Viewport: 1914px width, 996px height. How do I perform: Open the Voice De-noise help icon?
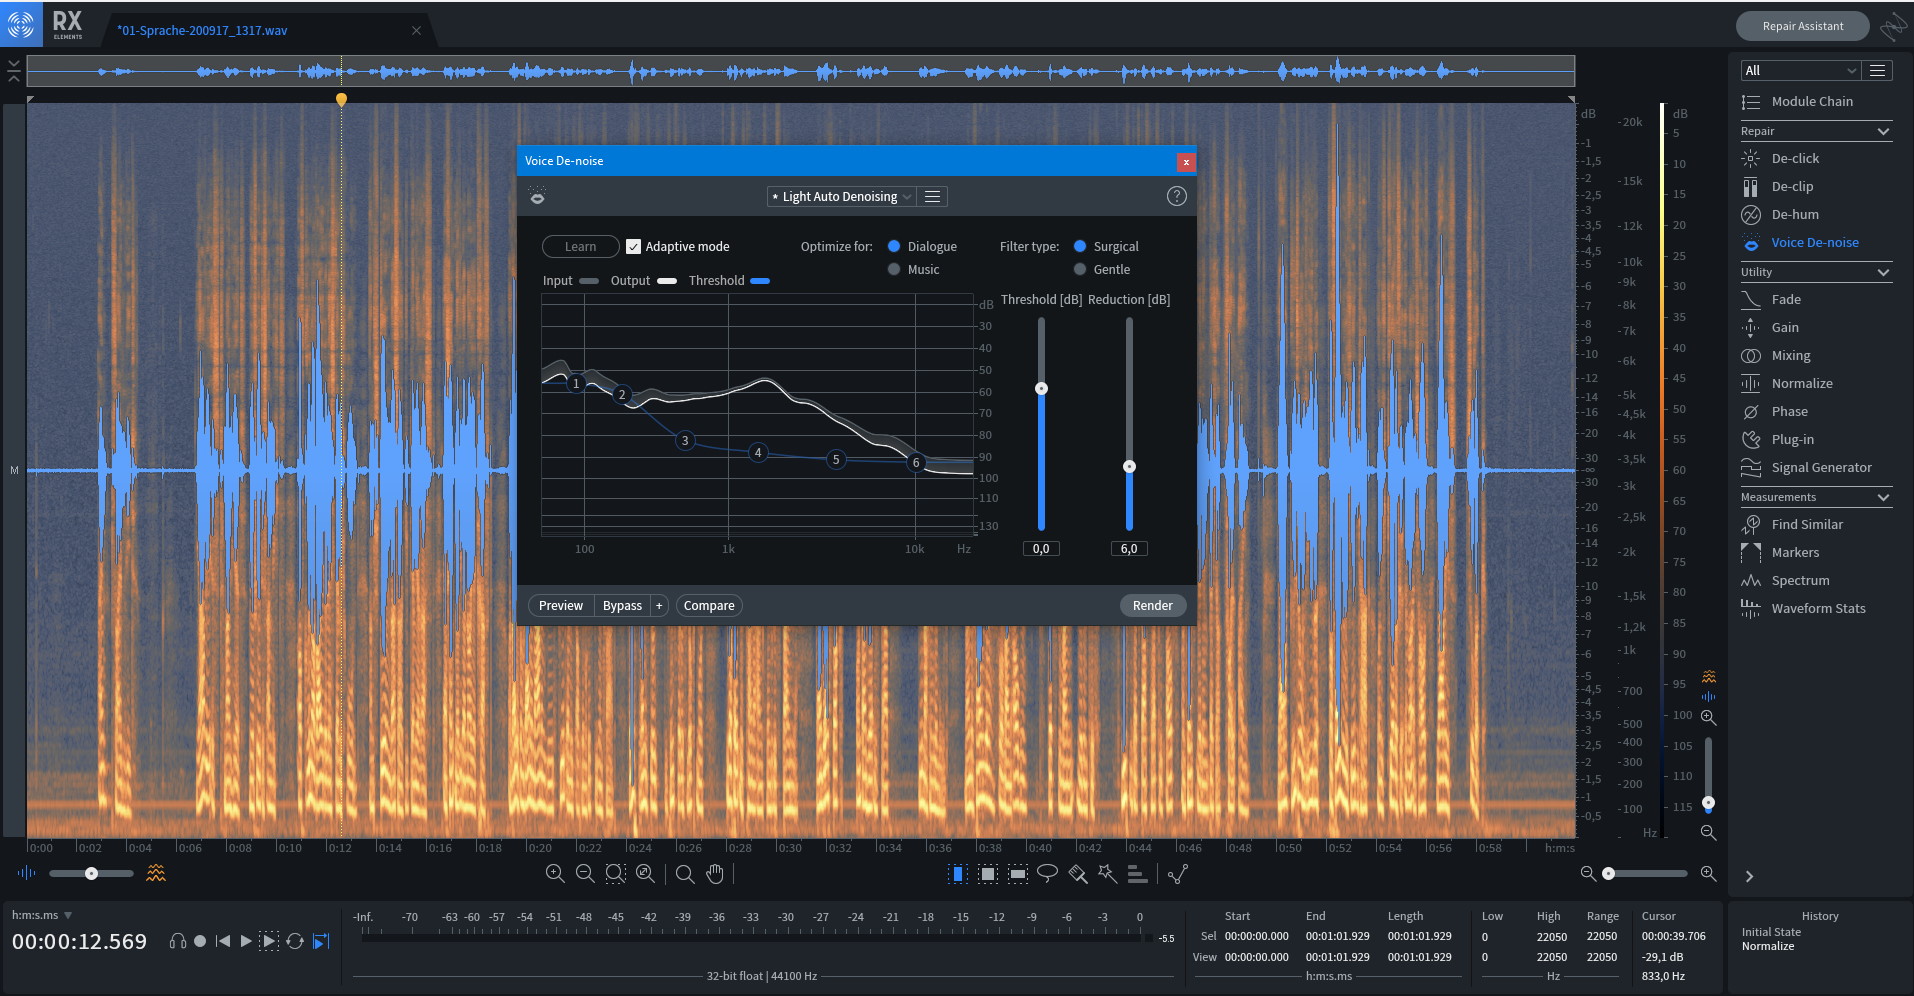[x=1176, y=196]
